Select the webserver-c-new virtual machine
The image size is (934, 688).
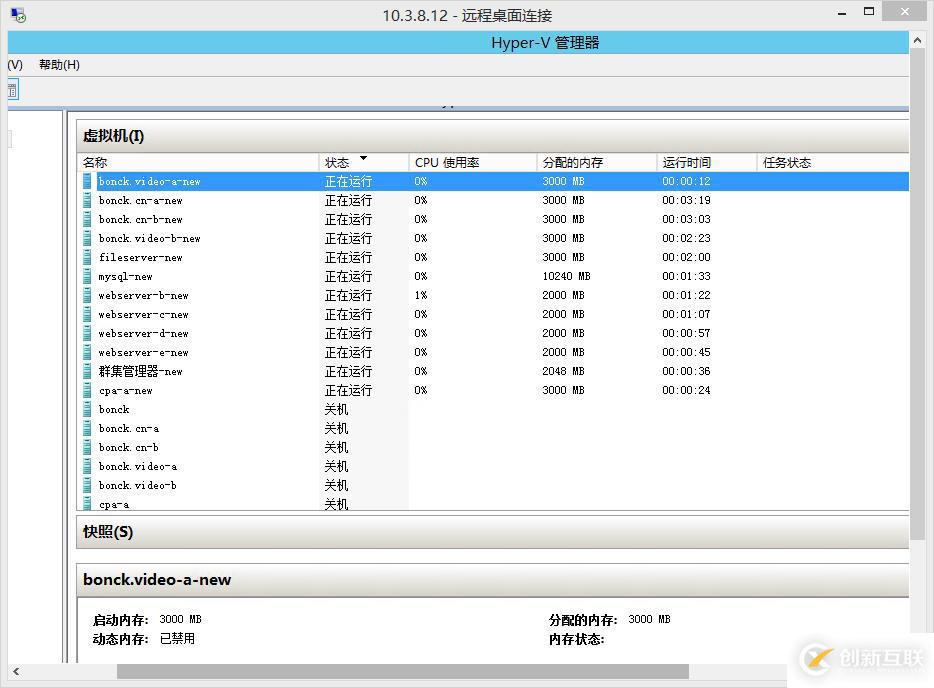(493, 315)
